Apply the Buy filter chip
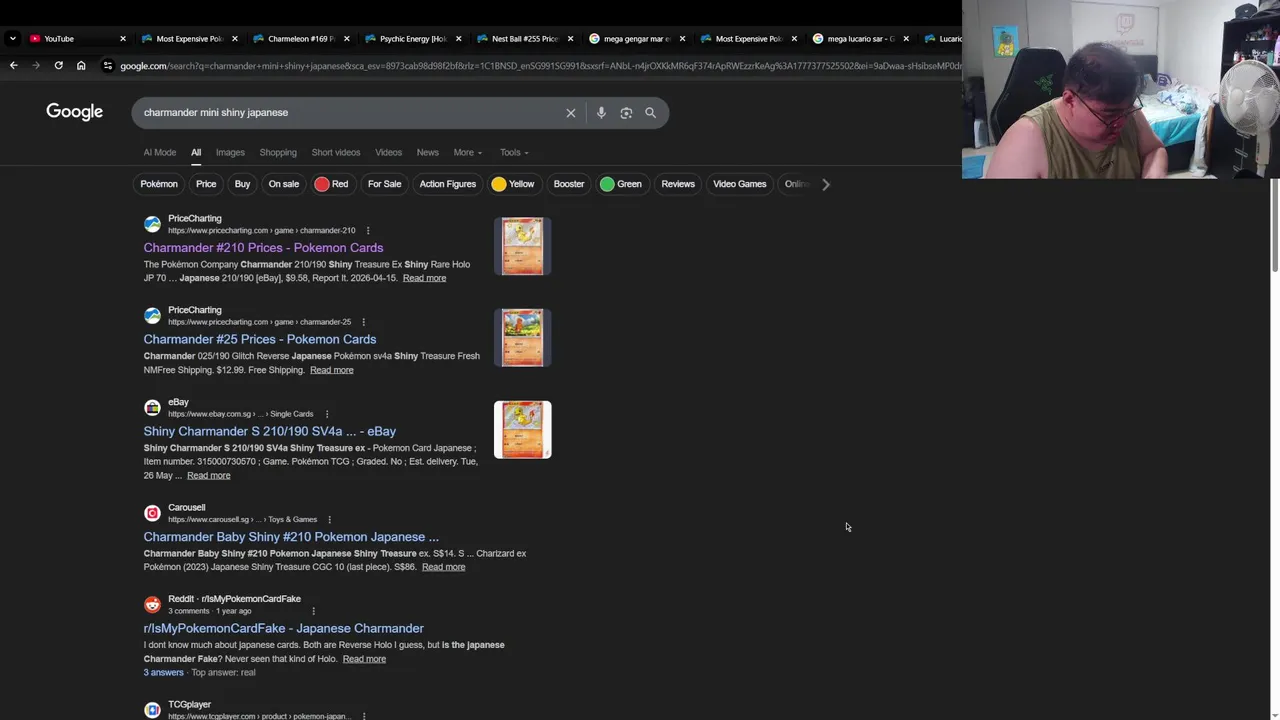 click(242, 184)
